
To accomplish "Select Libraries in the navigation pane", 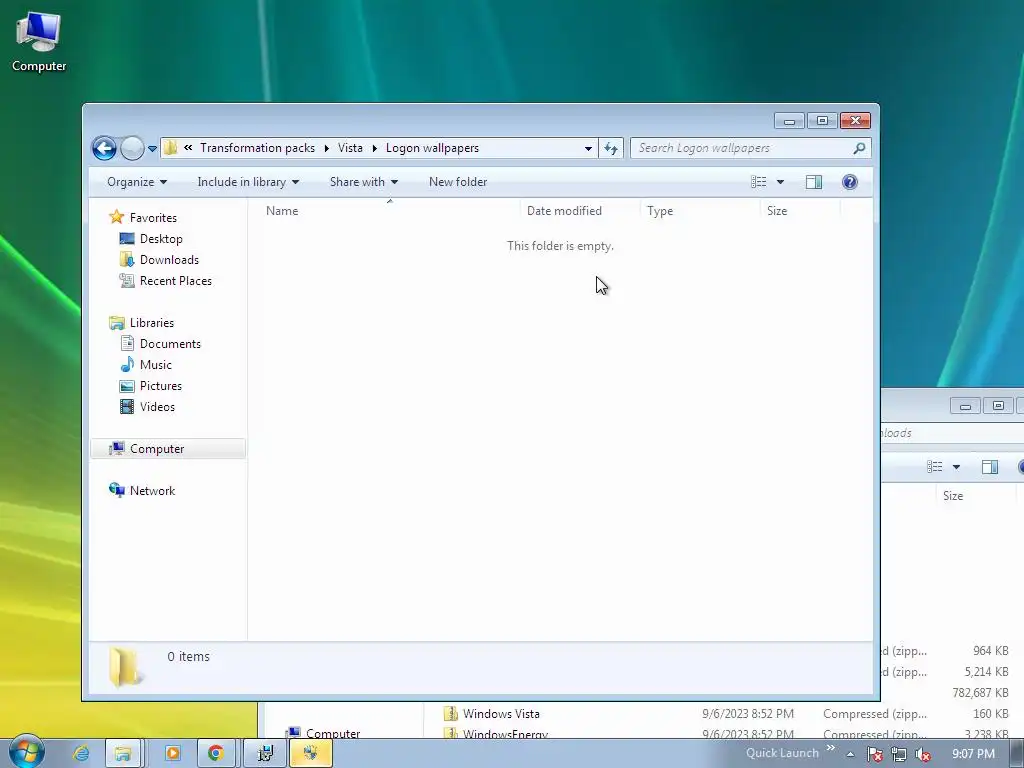I will [x=152, y=323].
